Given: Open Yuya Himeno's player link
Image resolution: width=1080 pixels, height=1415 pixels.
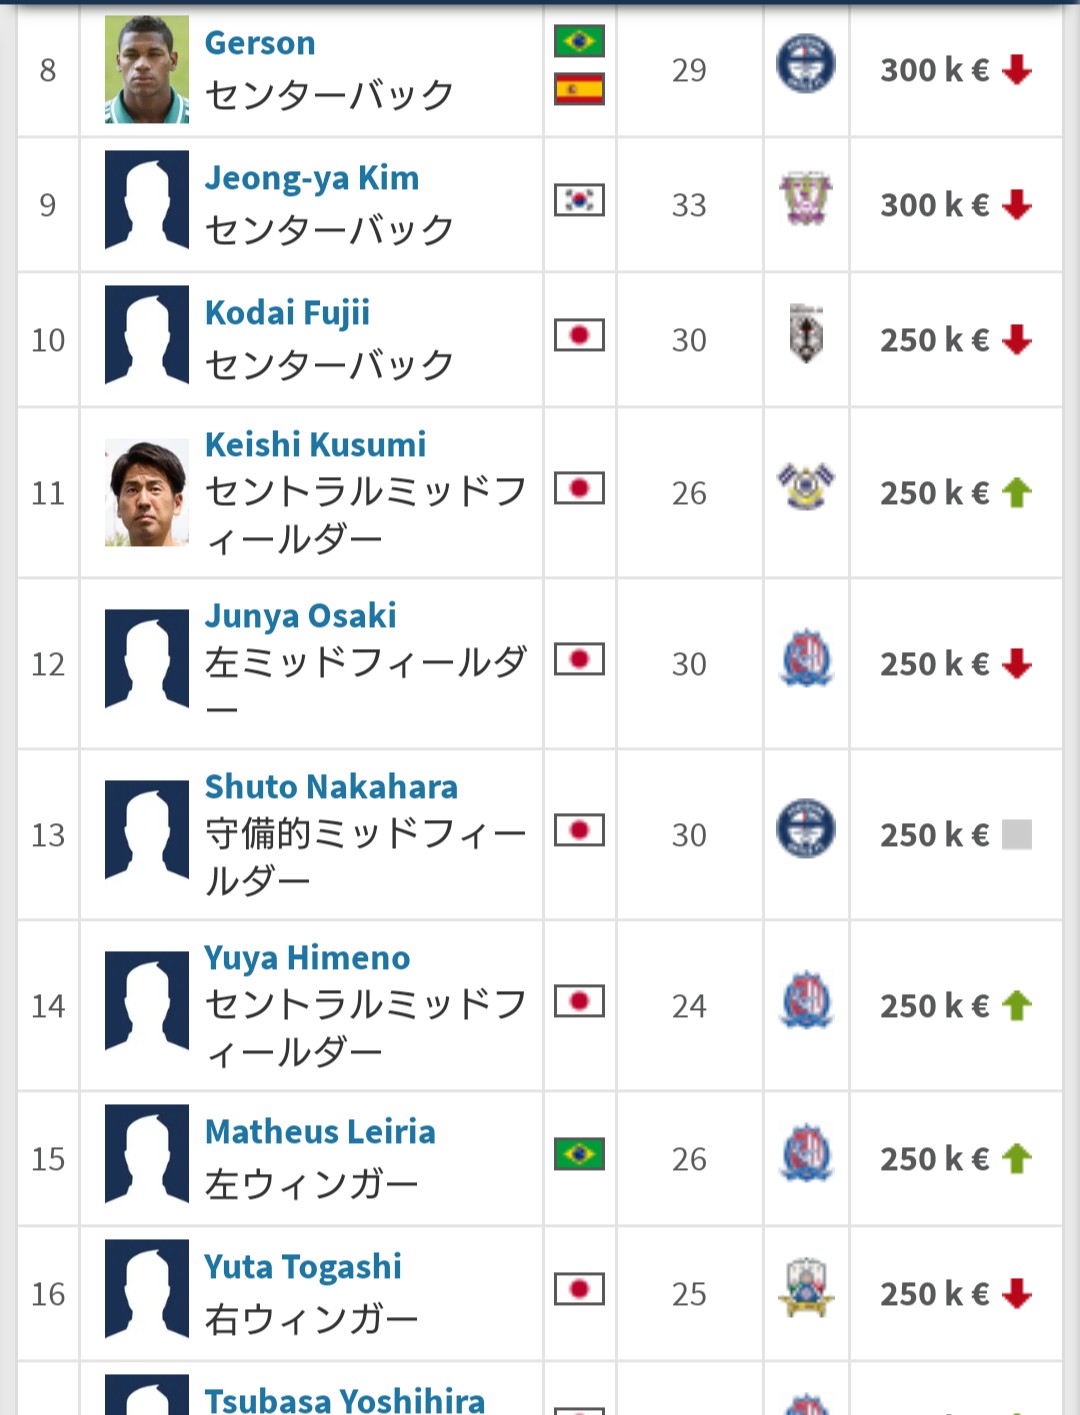Looking at the screenshot, I should 307,958.
